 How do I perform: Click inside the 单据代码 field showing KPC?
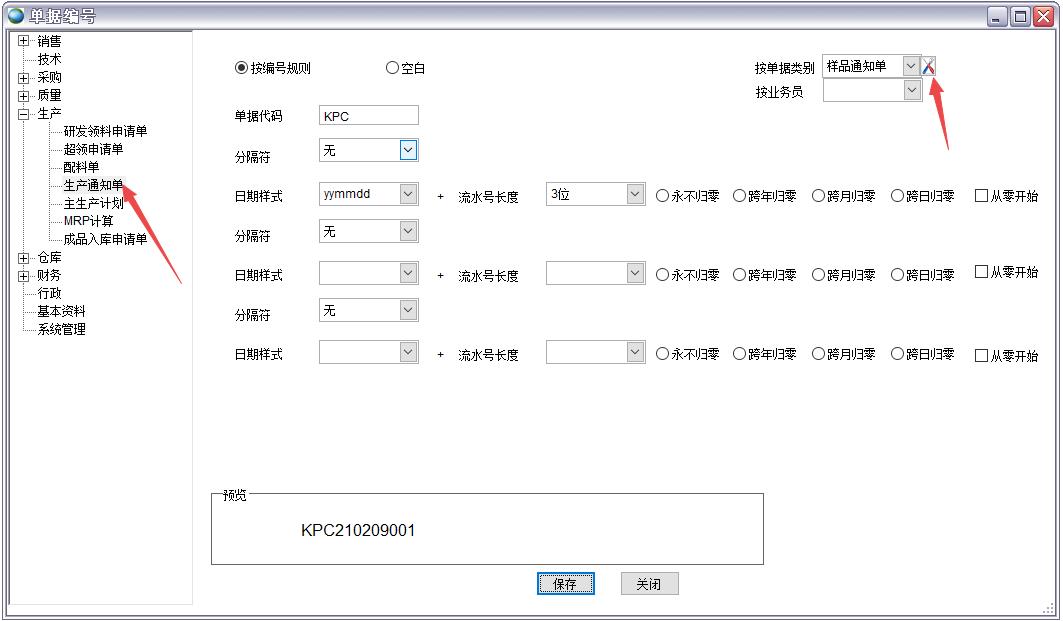[x=367, y=114]
